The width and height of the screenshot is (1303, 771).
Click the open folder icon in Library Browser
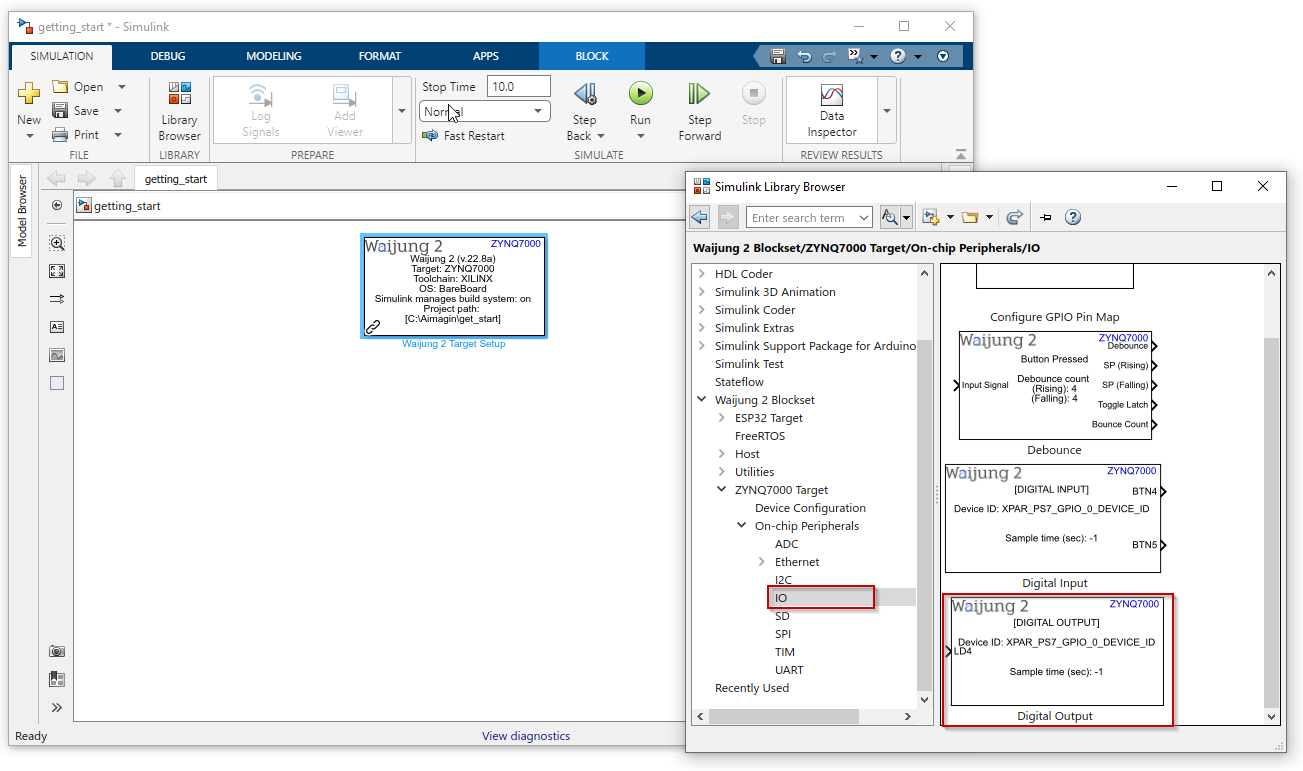969,217
